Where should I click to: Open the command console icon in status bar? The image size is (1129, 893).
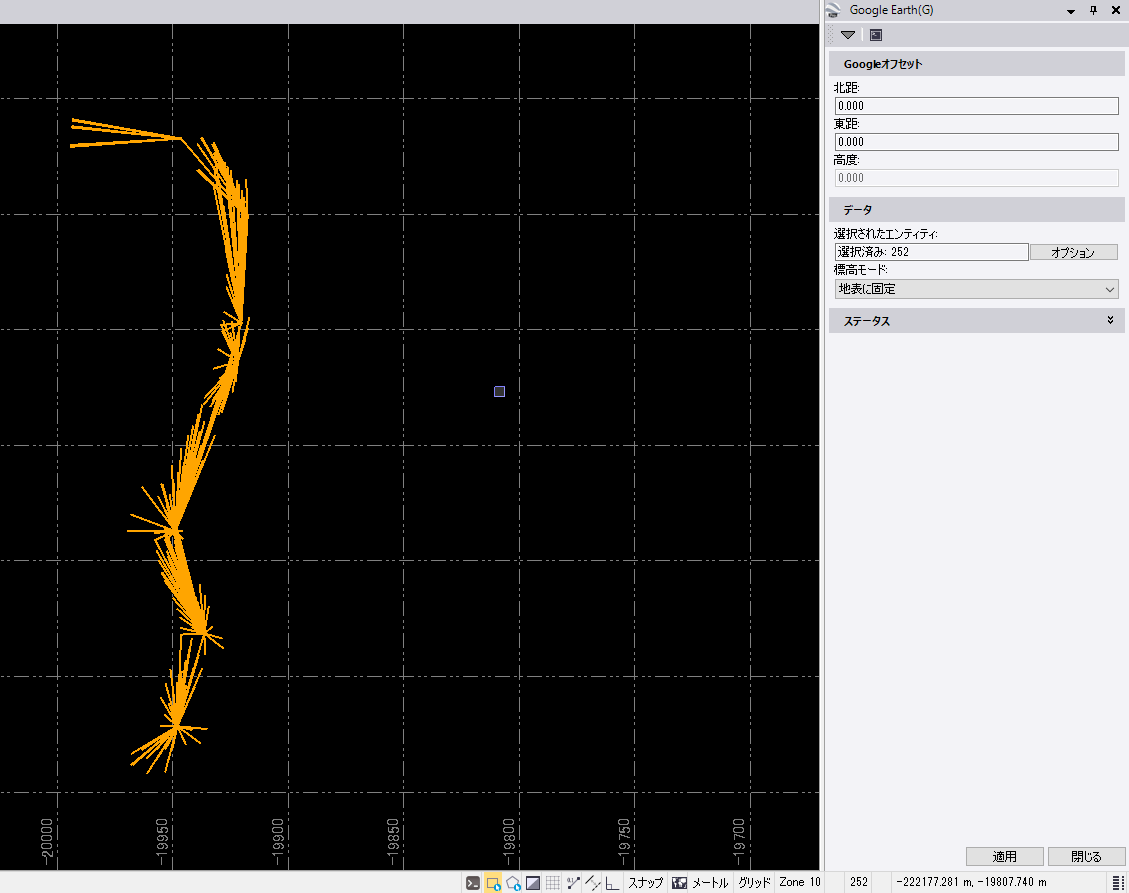[473, 883]
